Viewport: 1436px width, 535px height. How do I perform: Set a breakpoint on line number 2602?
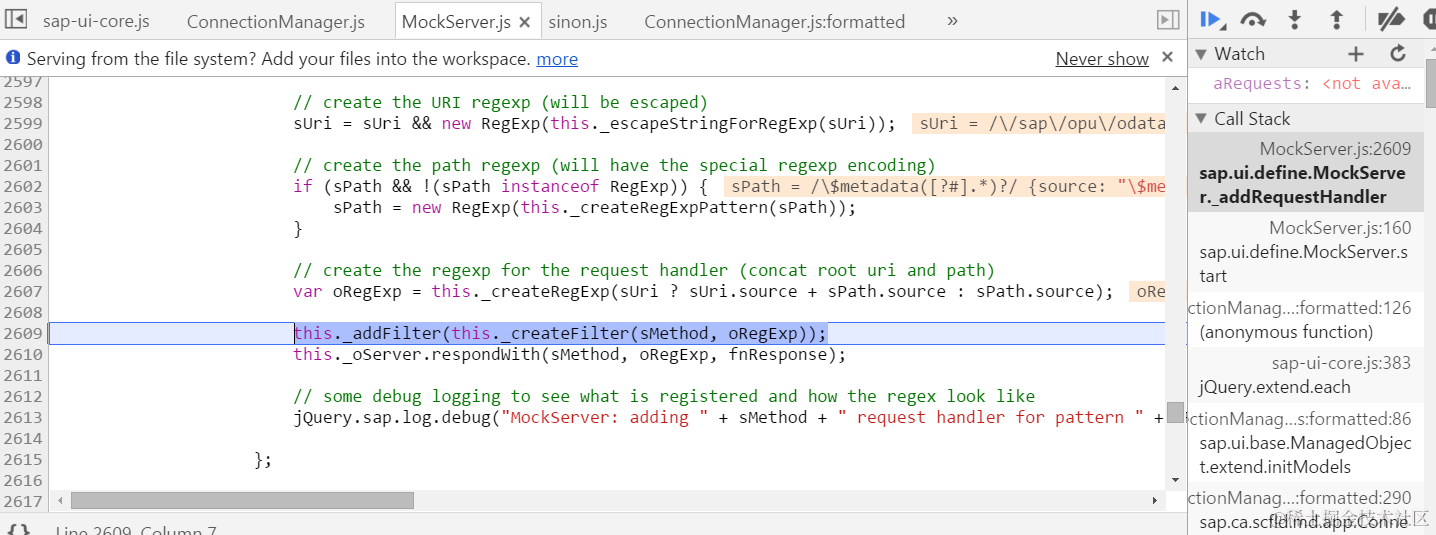[x=23, y=187]
